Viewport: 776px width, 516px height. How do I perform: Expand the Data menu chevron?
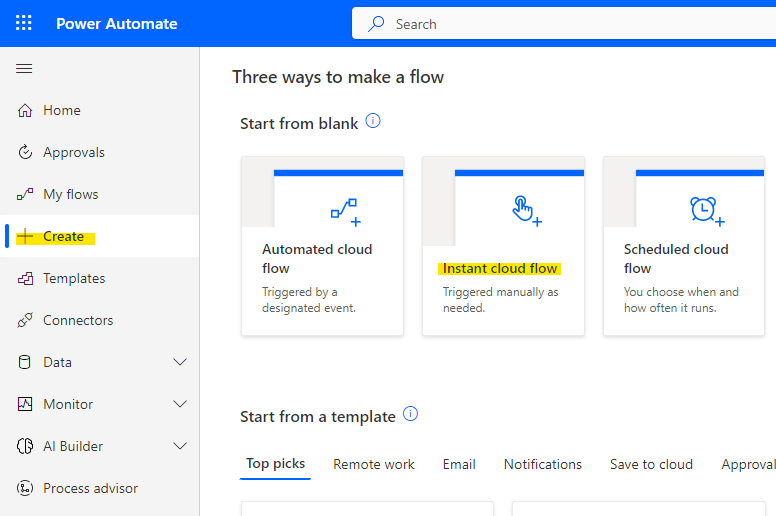click(x=180, y=362)
